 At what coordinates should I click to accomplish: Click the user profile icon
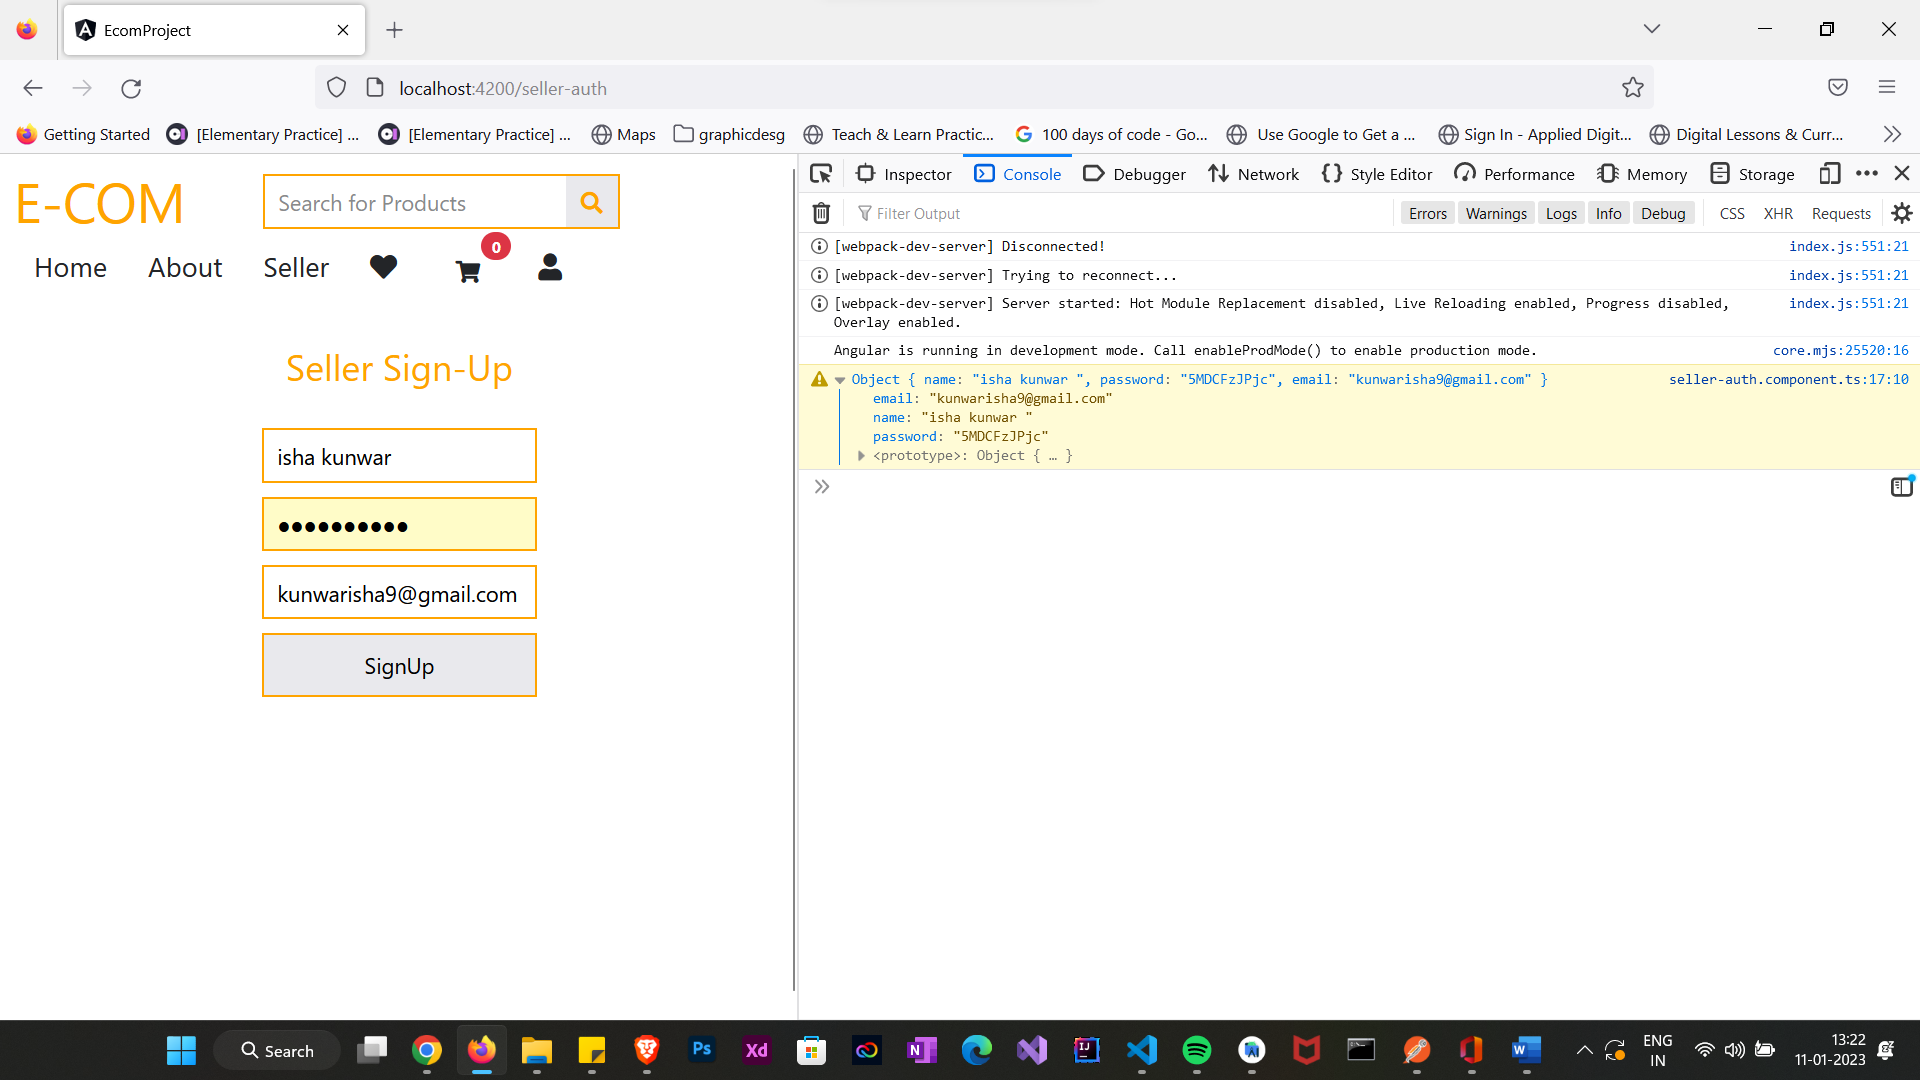pyautogui.click(x=550, y=266)
